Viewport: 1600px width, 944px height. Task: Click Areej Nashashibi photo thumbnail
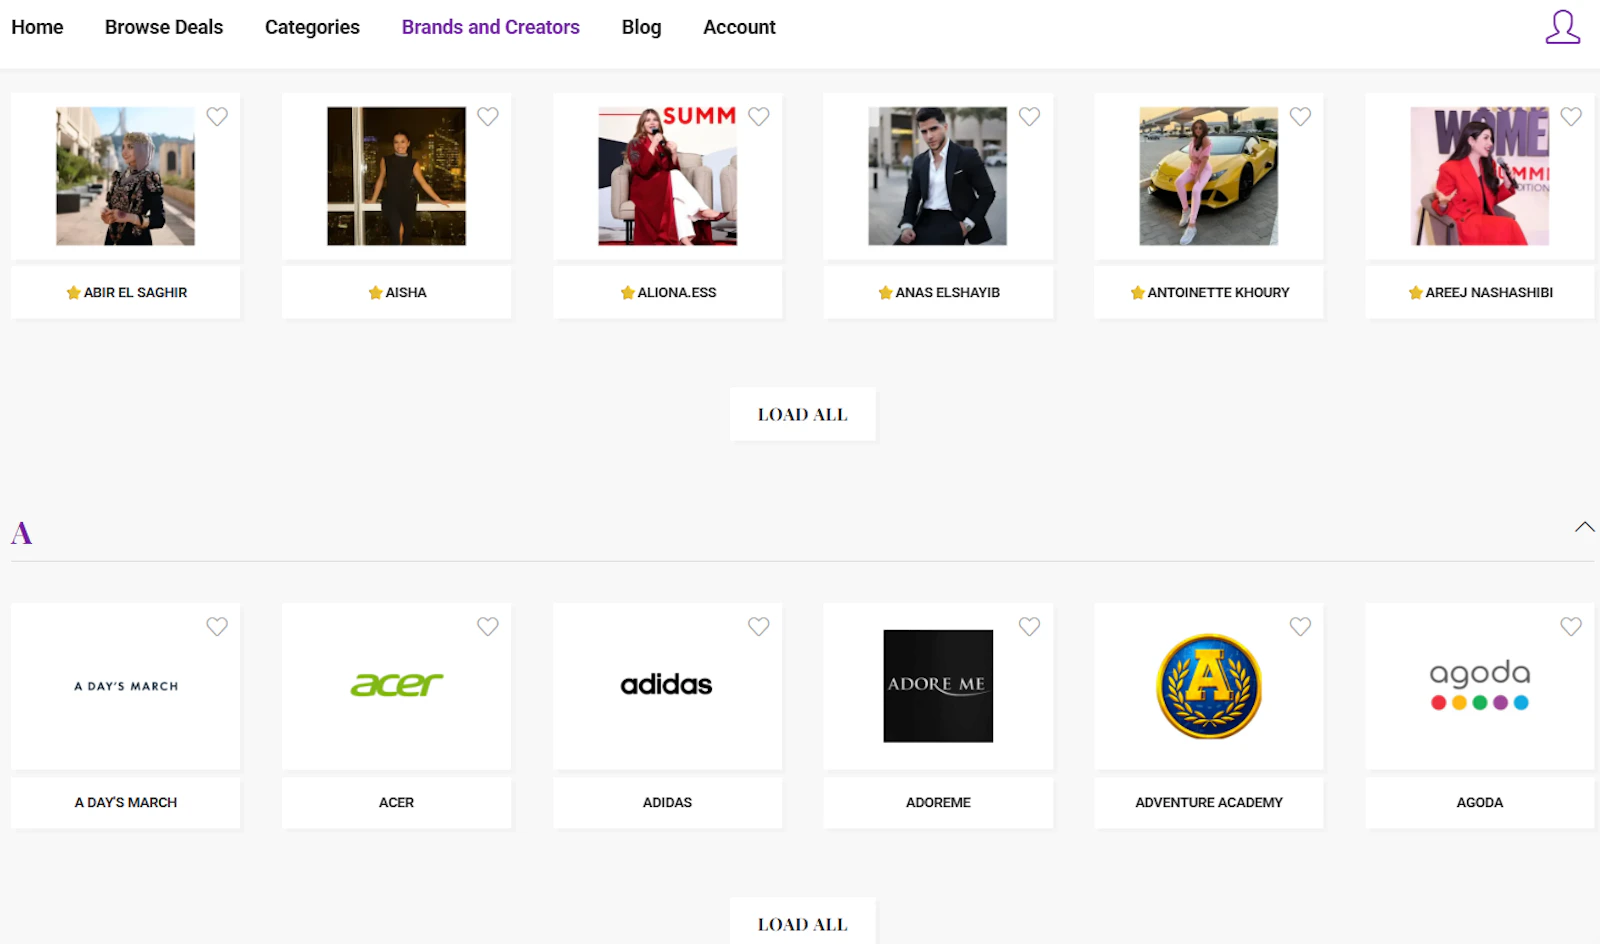point(1479,176)
